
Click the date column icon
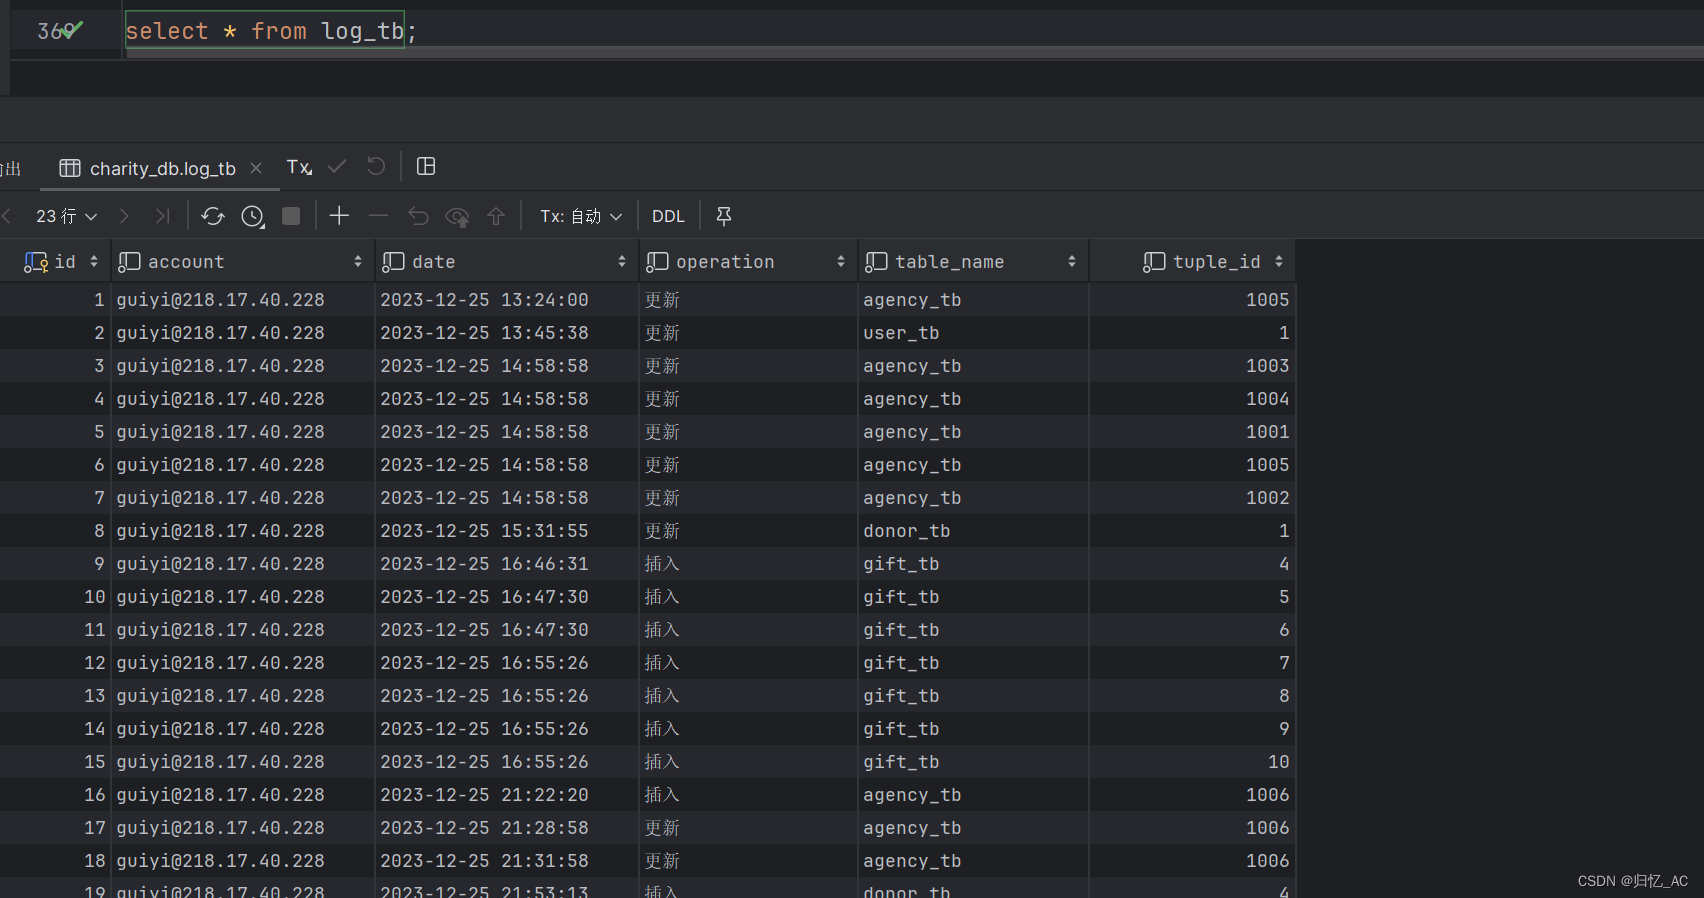393,262
